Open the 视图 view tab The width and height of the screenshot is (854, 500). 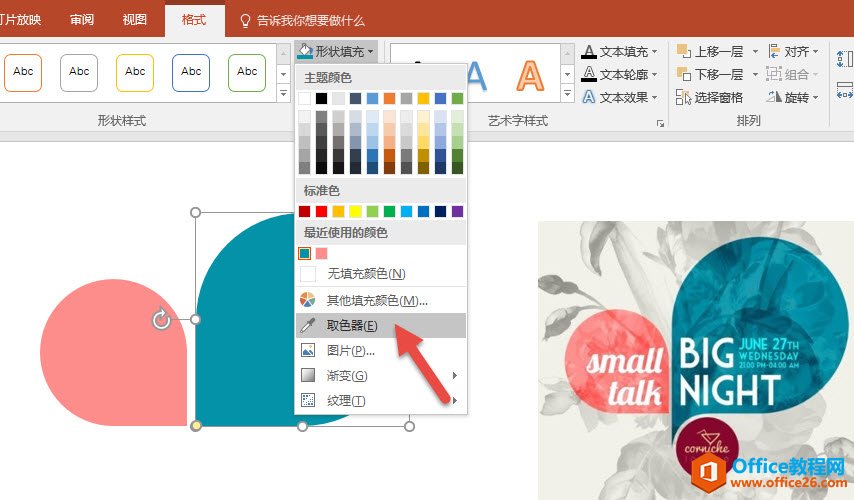(134, 20)
